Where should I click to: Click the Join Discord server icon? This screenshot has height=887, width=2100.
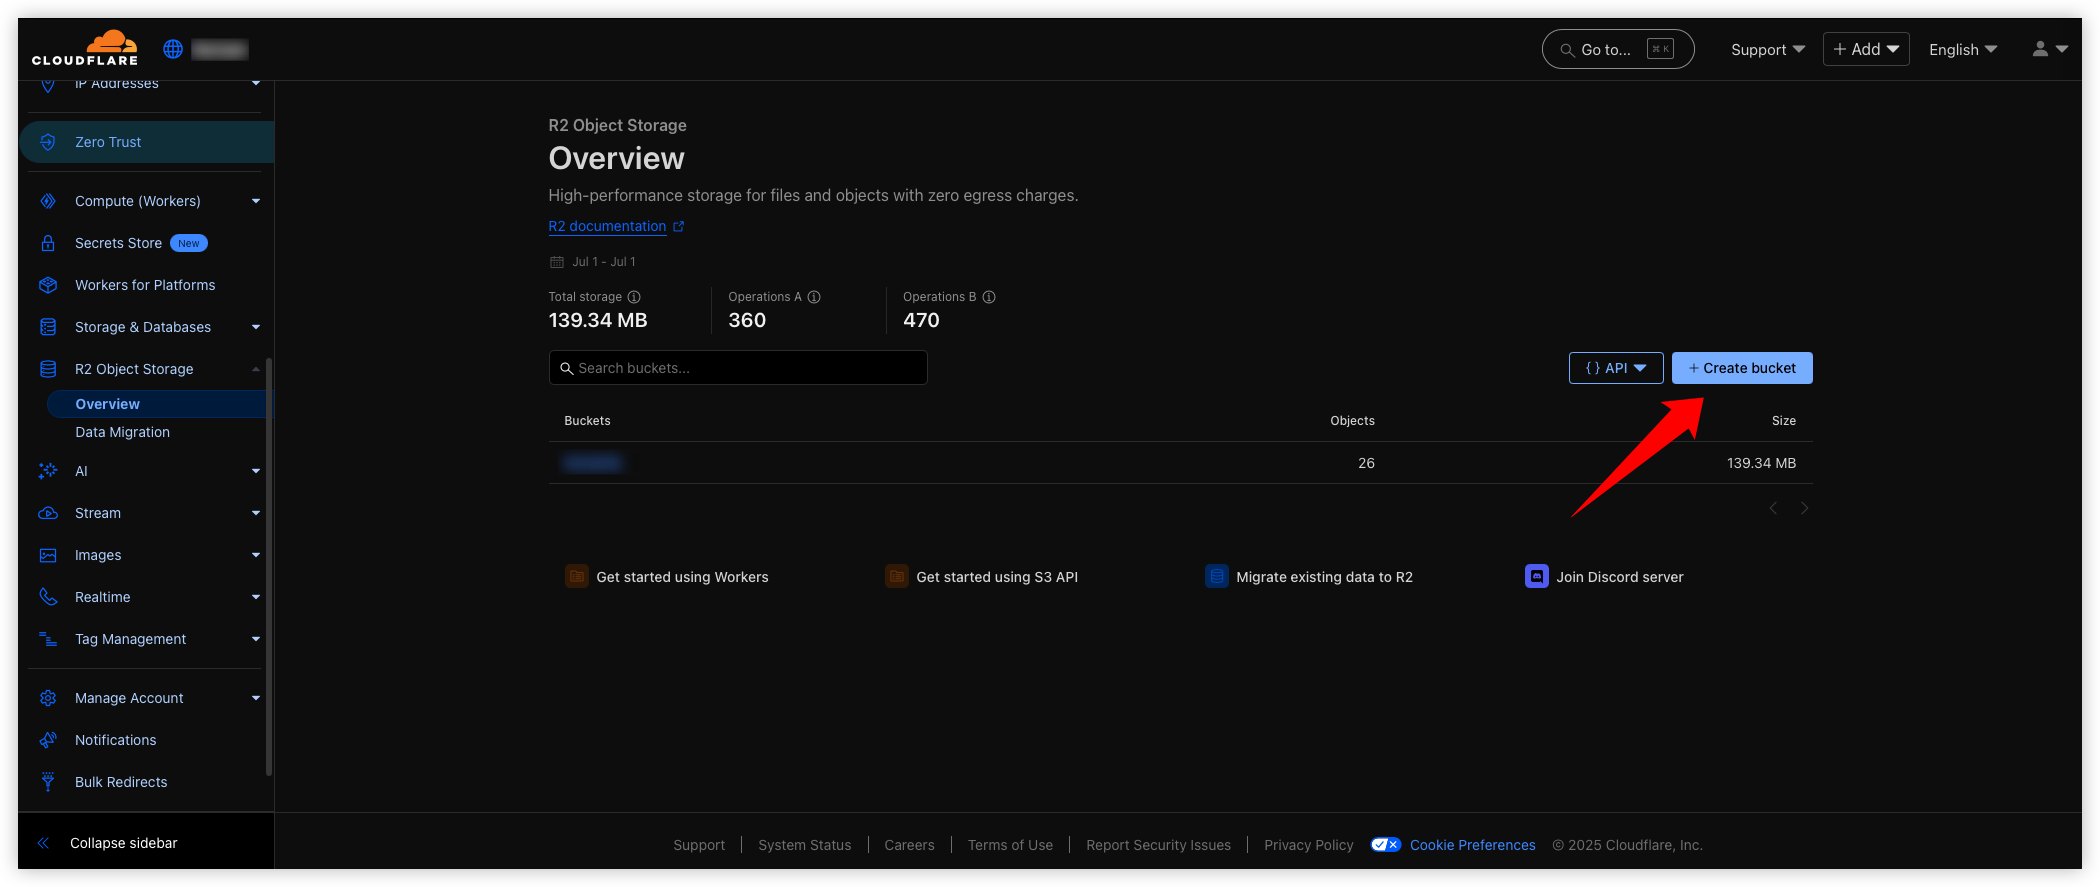tap(1536, 576)
